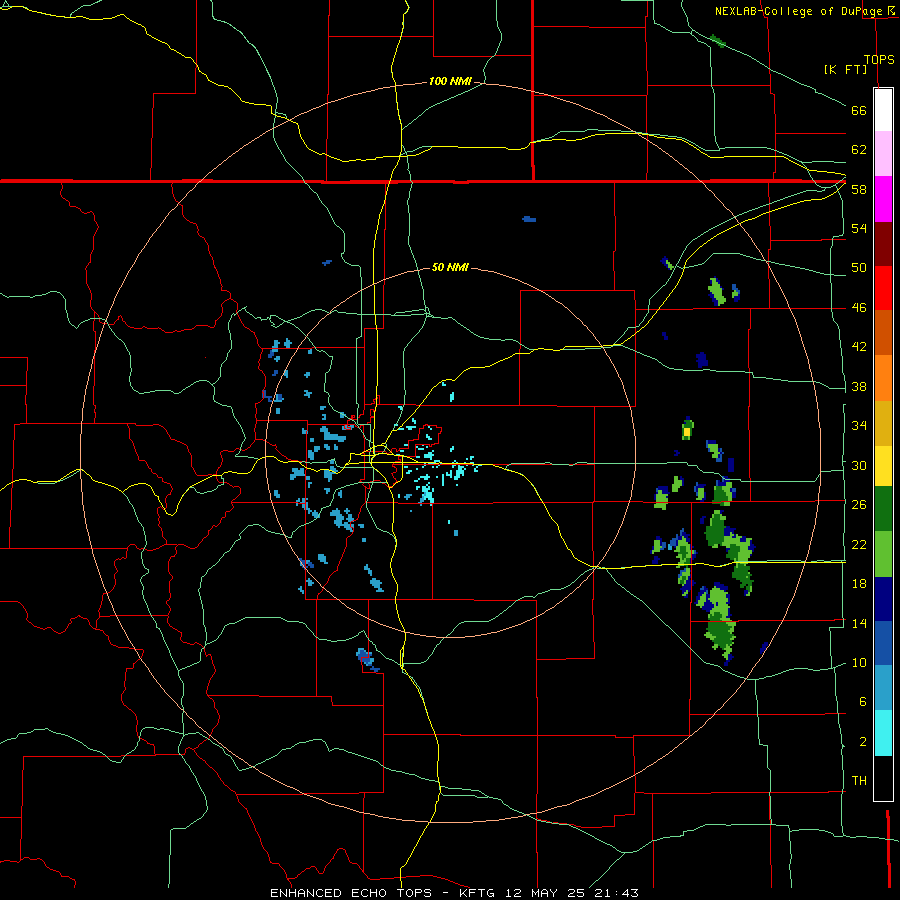Click the medium royal blue legend swatch

(883, 643)
